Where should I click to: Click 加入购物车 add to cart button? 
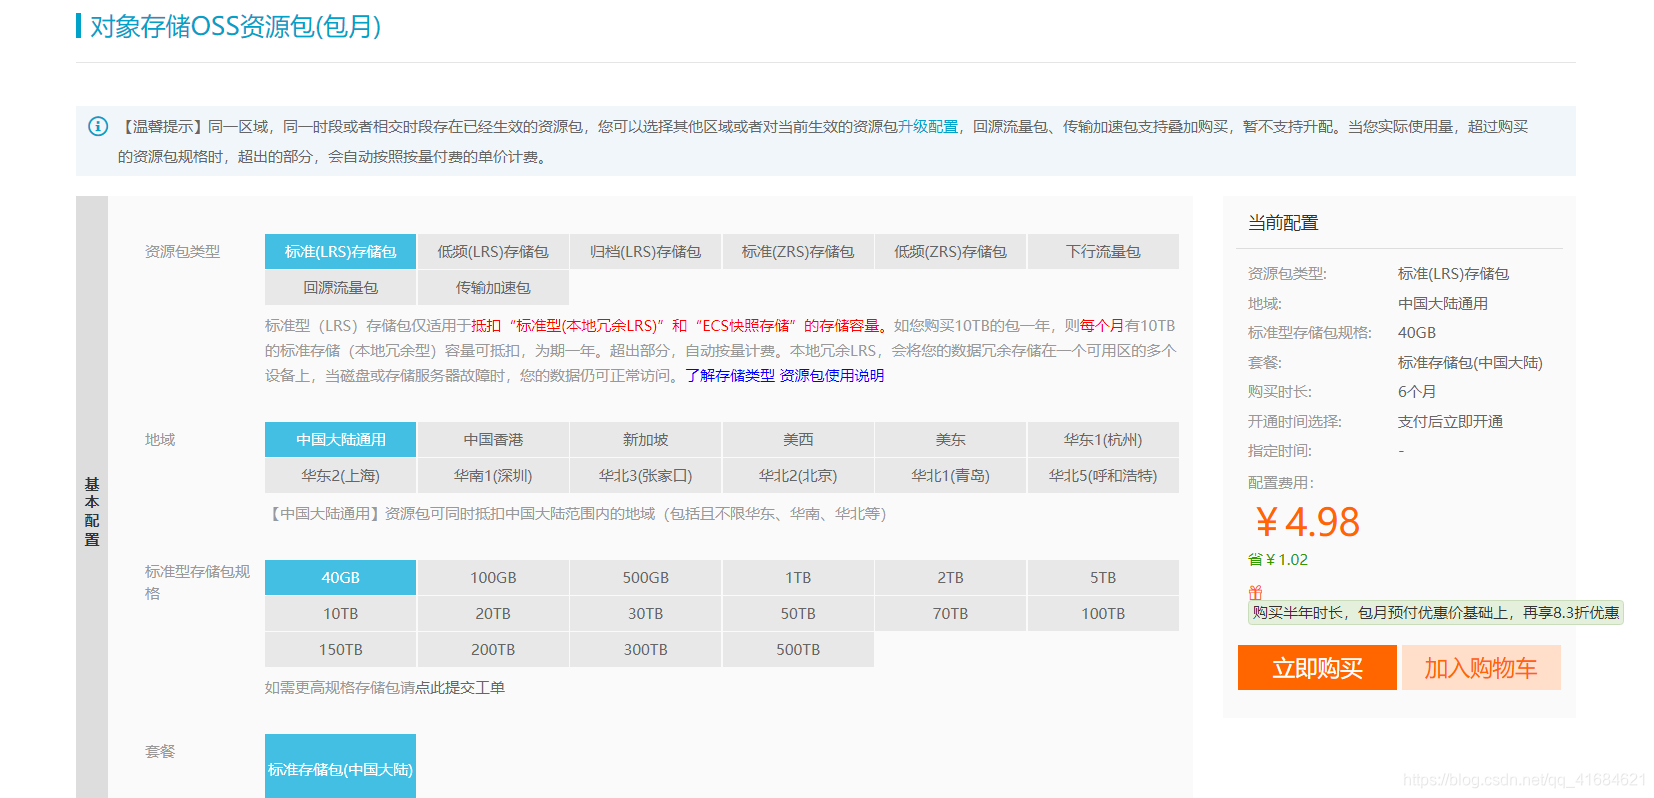click(x=1481, y=668)
